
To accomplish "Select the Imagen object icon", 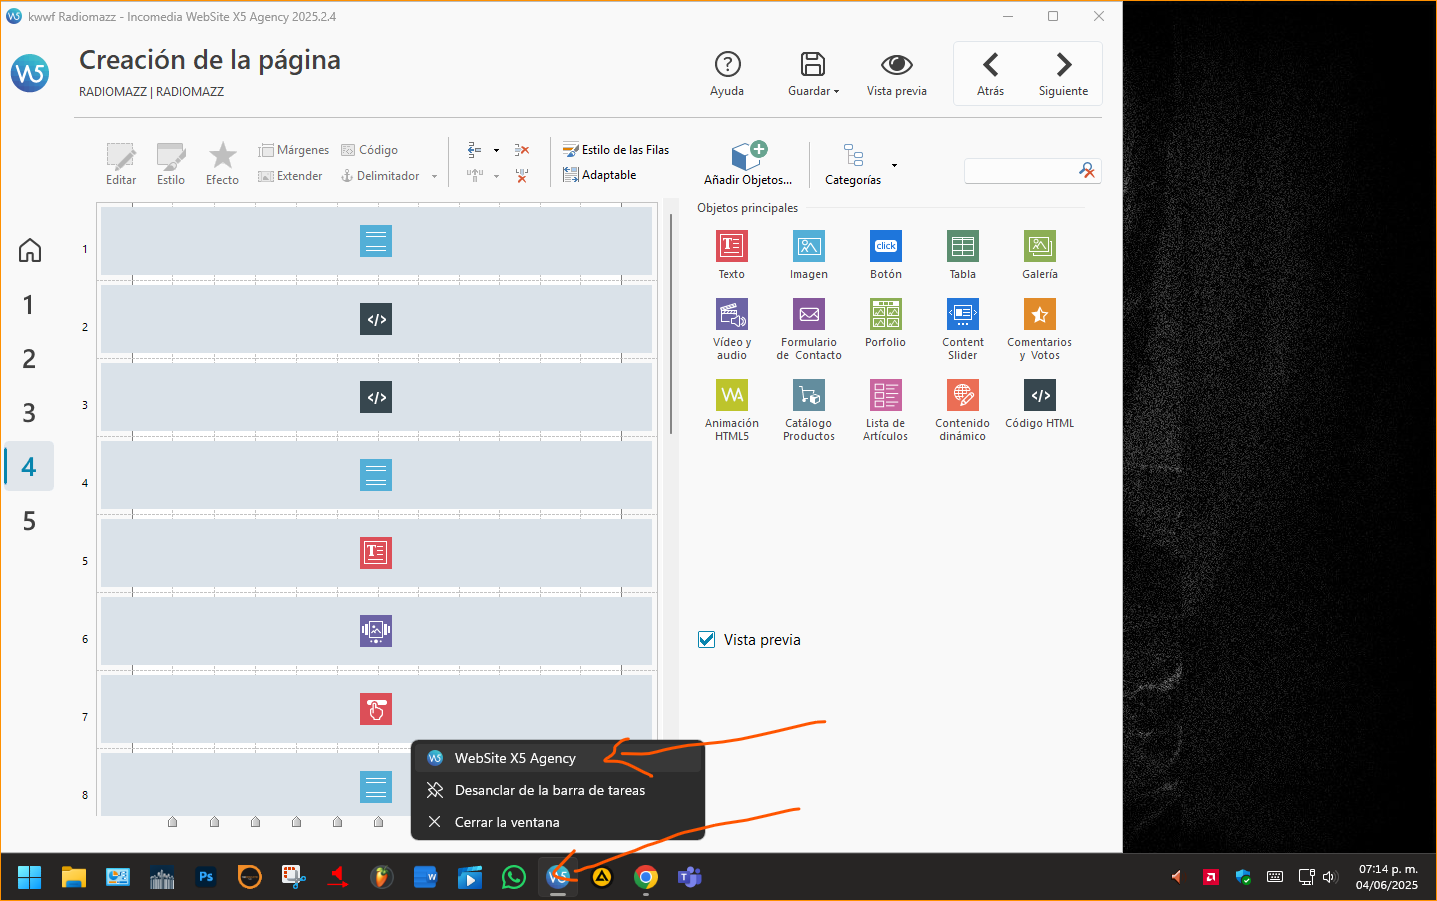I will coord(808,246).
